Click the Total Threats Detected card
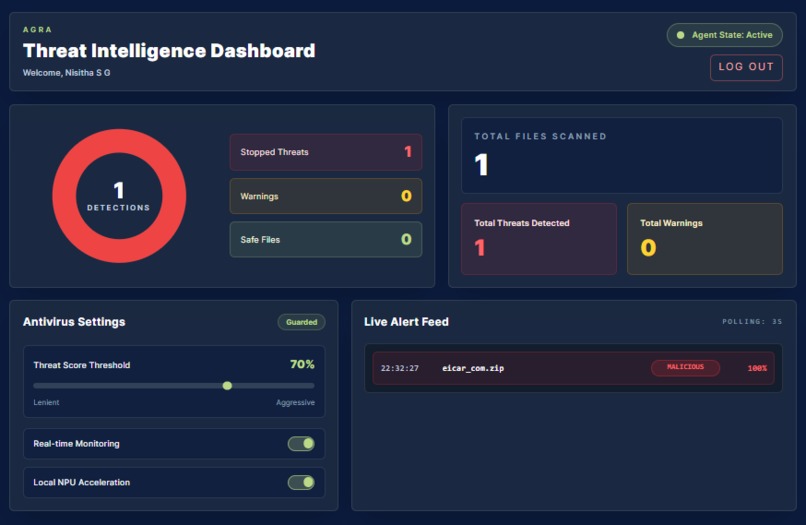This screenshot has width=806, height=525. click(x=539, y=239)
